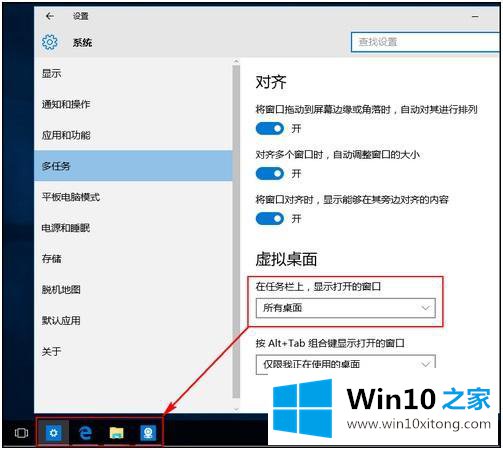Open Task View on the taskbar
This screenshot has width=503, height=450.
click(21, 433)
